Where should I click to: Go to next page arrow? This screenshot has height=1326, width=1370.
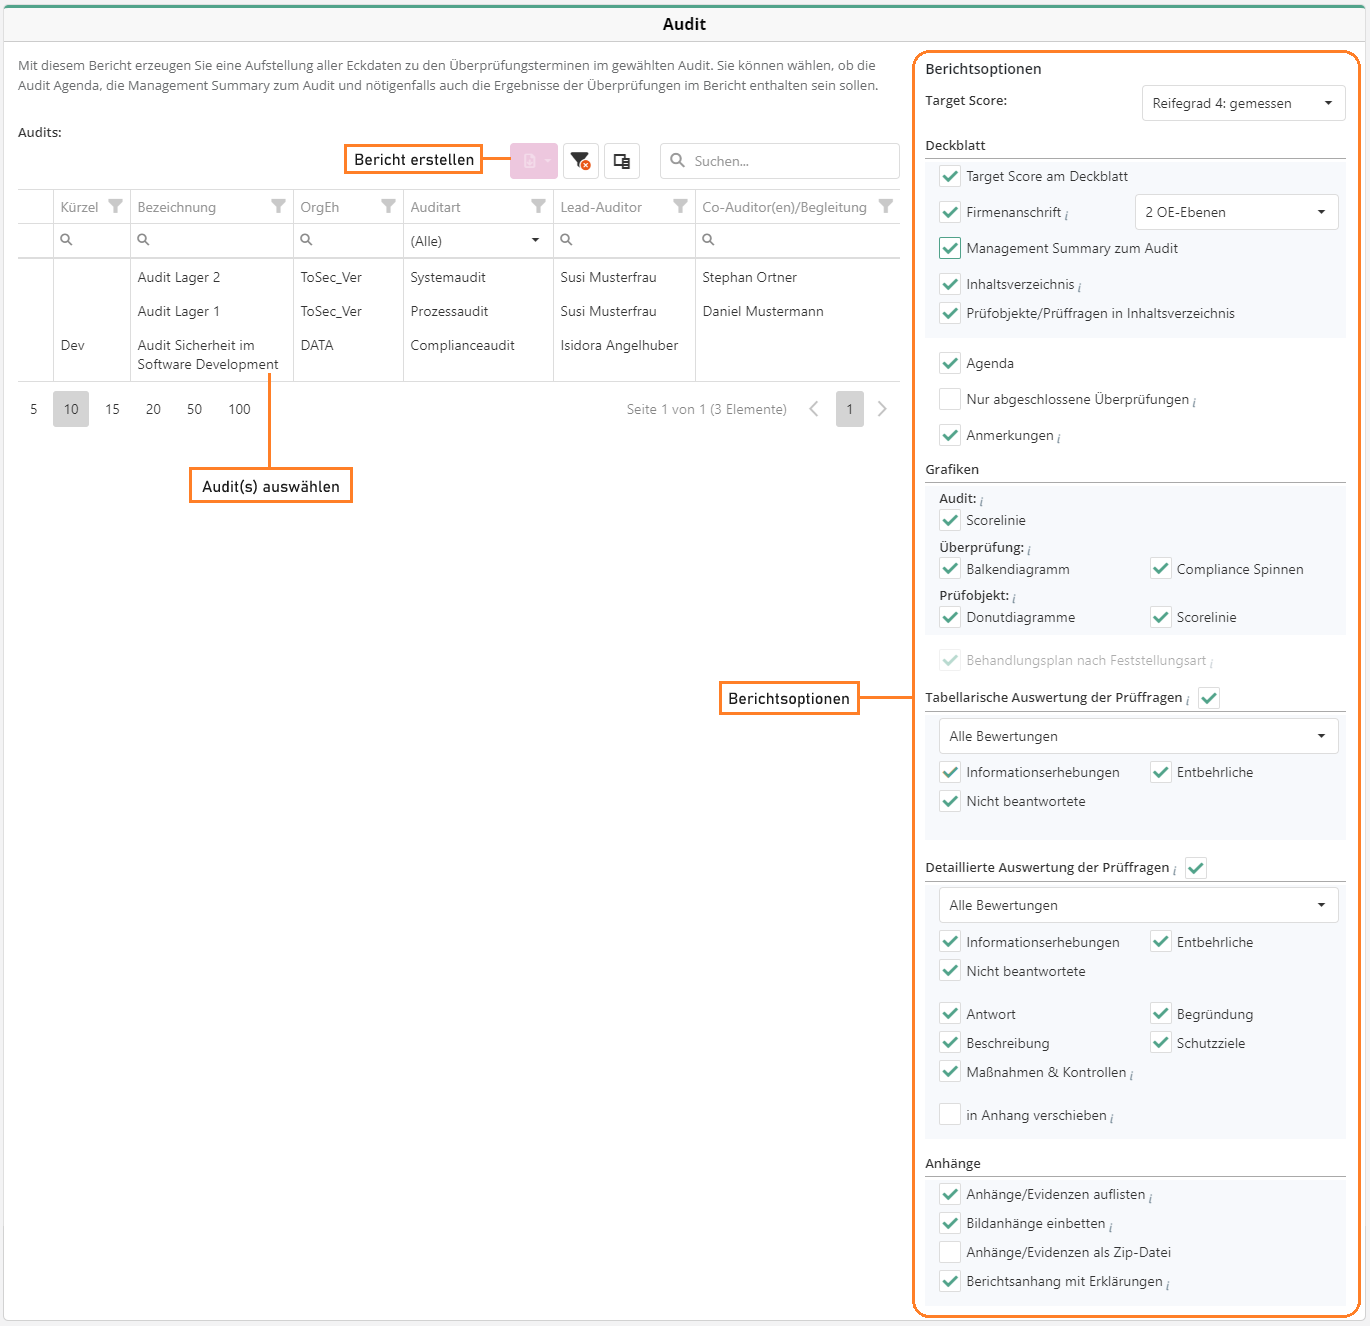(x=882, y=409)
